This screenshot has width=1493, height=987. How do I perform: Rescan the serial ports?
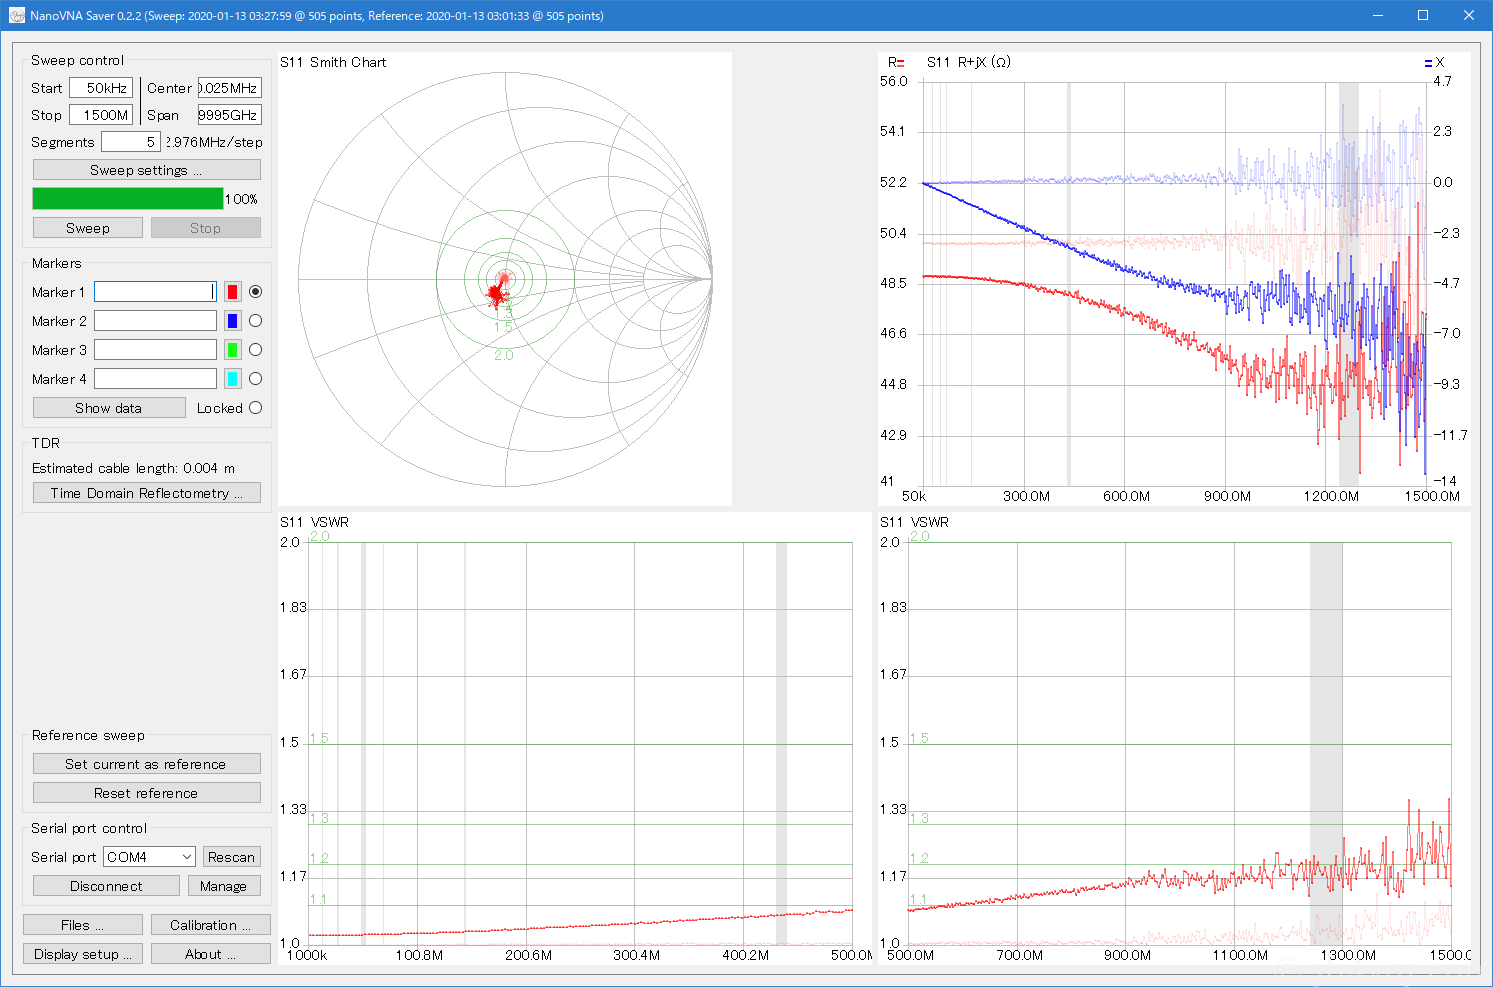(x=232, y=857)
